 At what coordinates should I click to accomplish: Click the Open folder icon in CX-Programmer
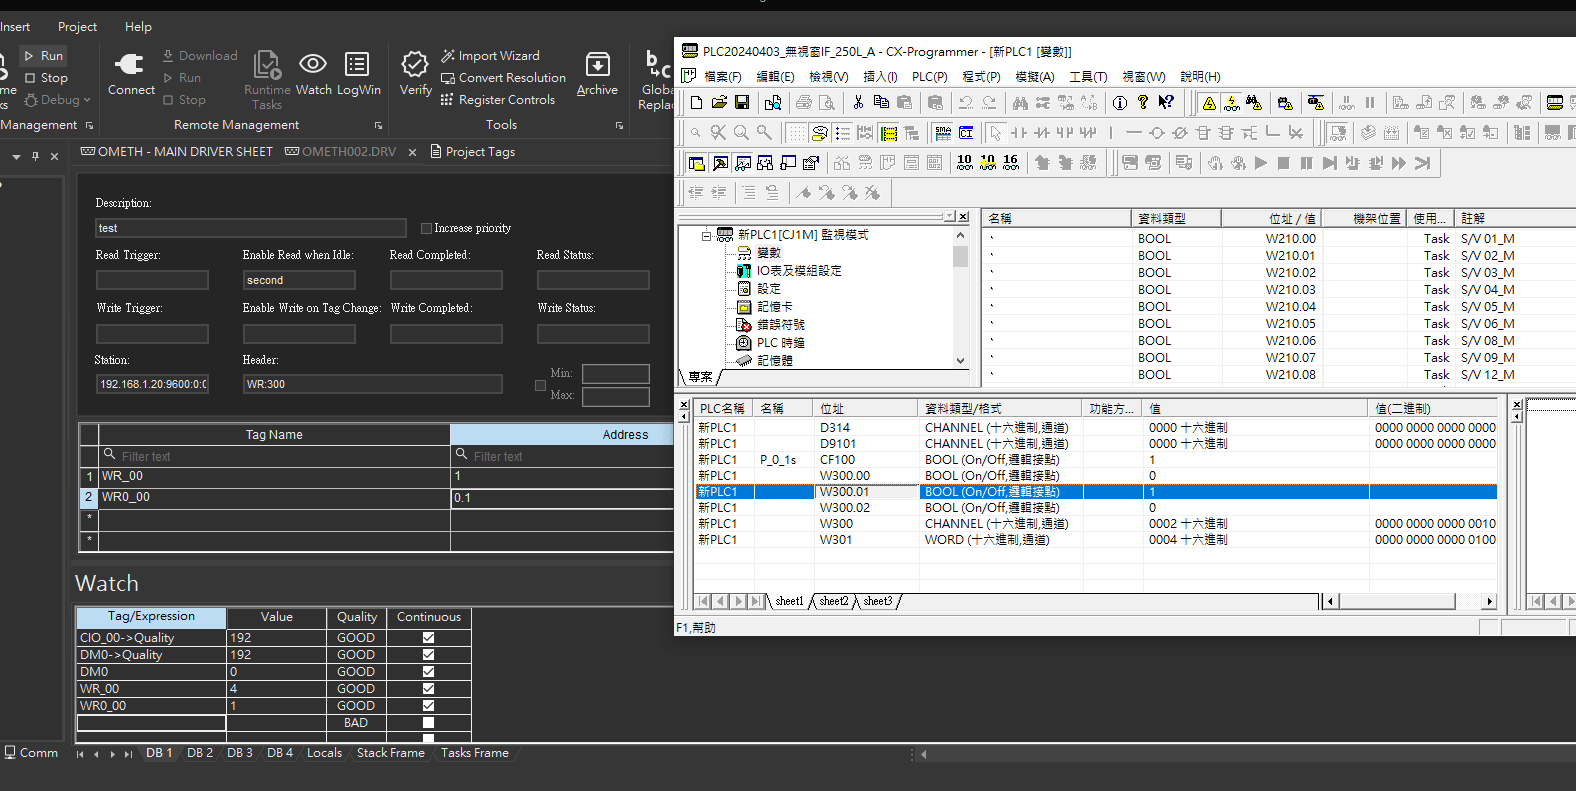[719, 102]
